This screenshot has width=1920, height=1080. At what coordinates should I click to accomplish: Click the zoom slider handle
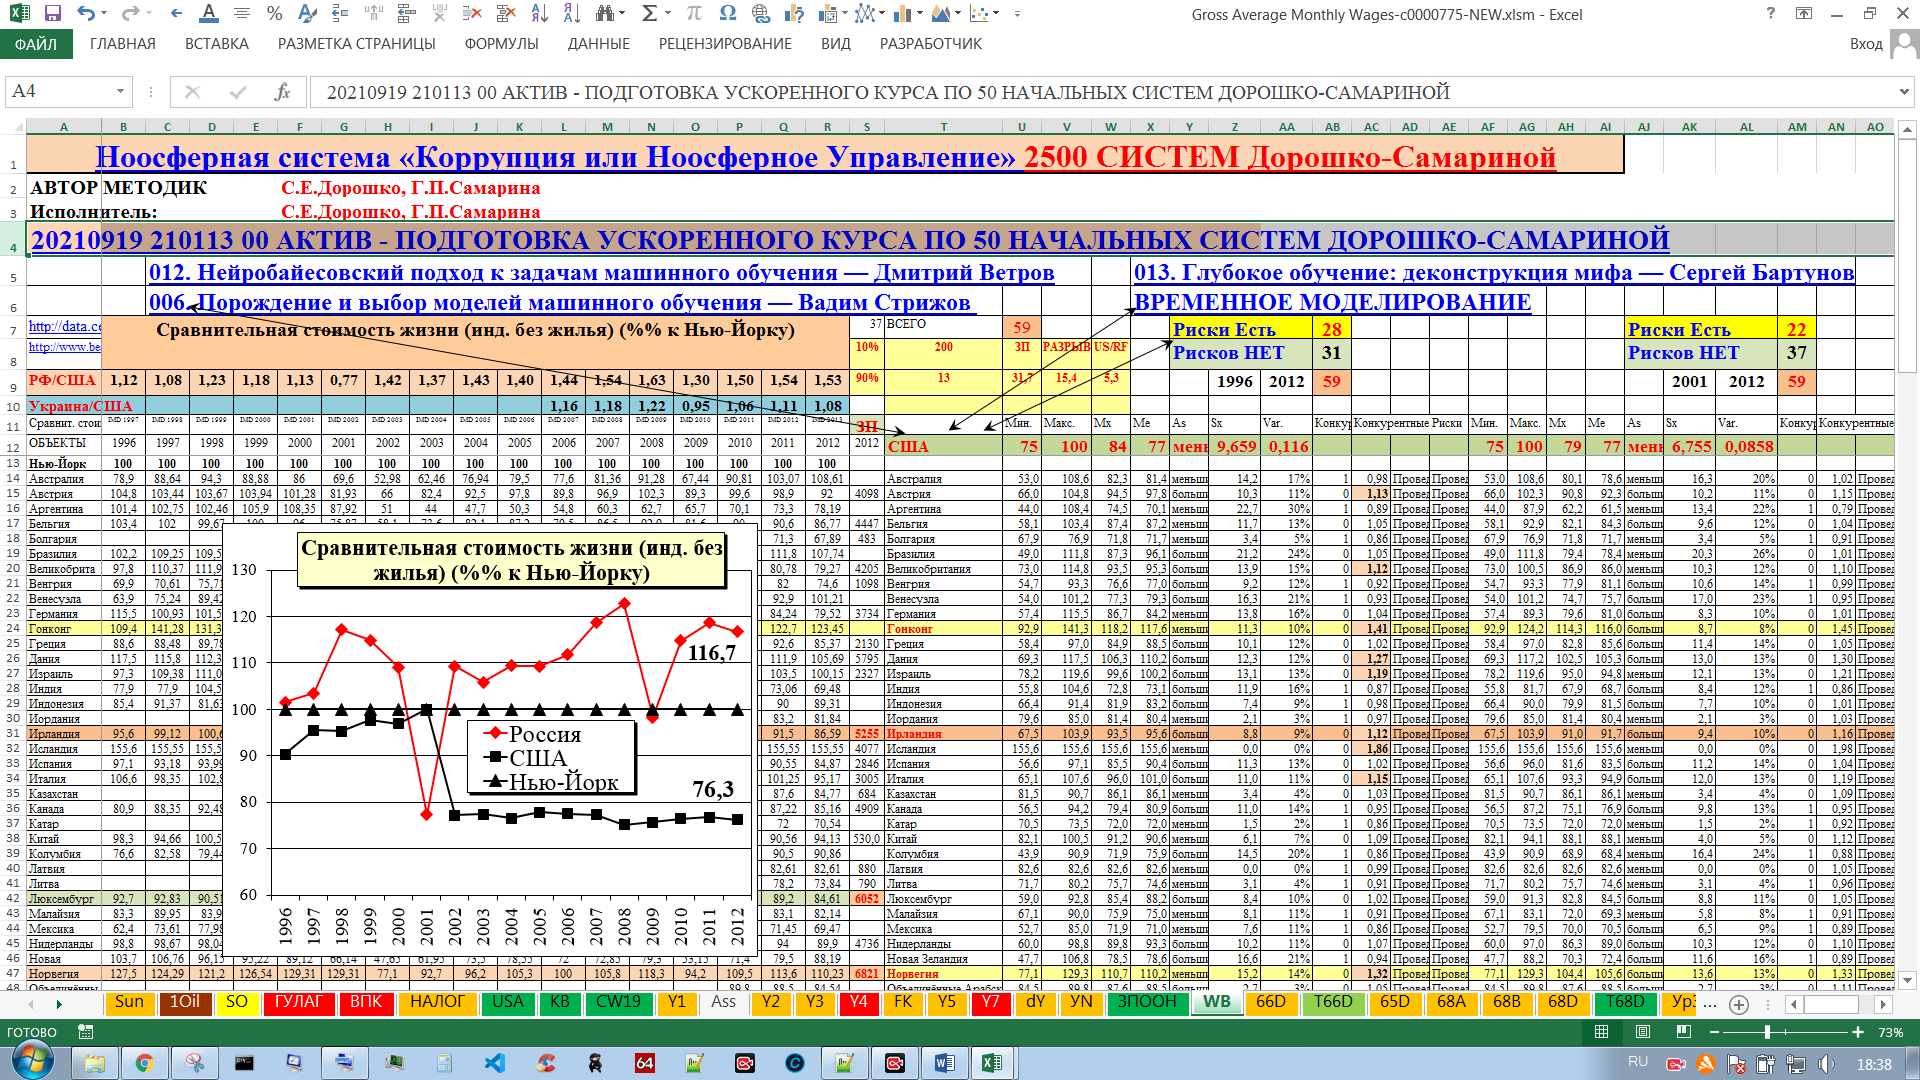[1767, 1032]
